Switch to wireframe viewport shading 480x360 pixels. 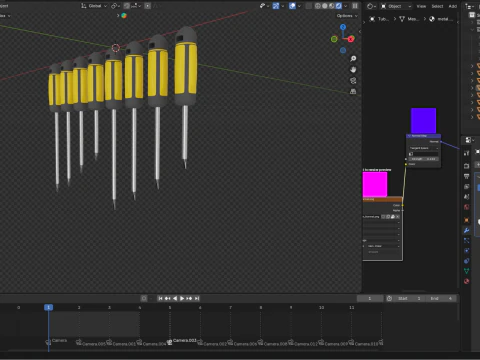318,6
